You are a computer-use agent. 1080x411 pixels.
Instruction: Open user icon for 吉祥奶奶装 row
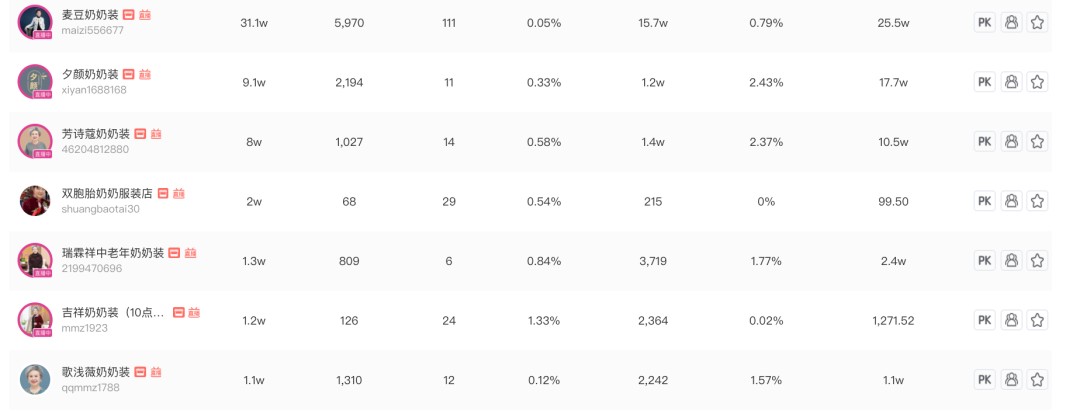(x=1010, y=320)
